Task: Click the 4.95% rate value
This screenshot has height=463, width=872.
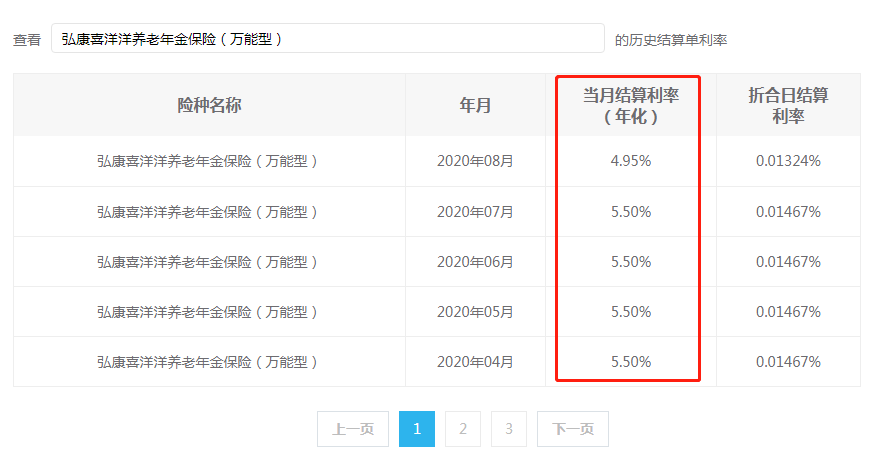Action: click(x=631, y=161)
